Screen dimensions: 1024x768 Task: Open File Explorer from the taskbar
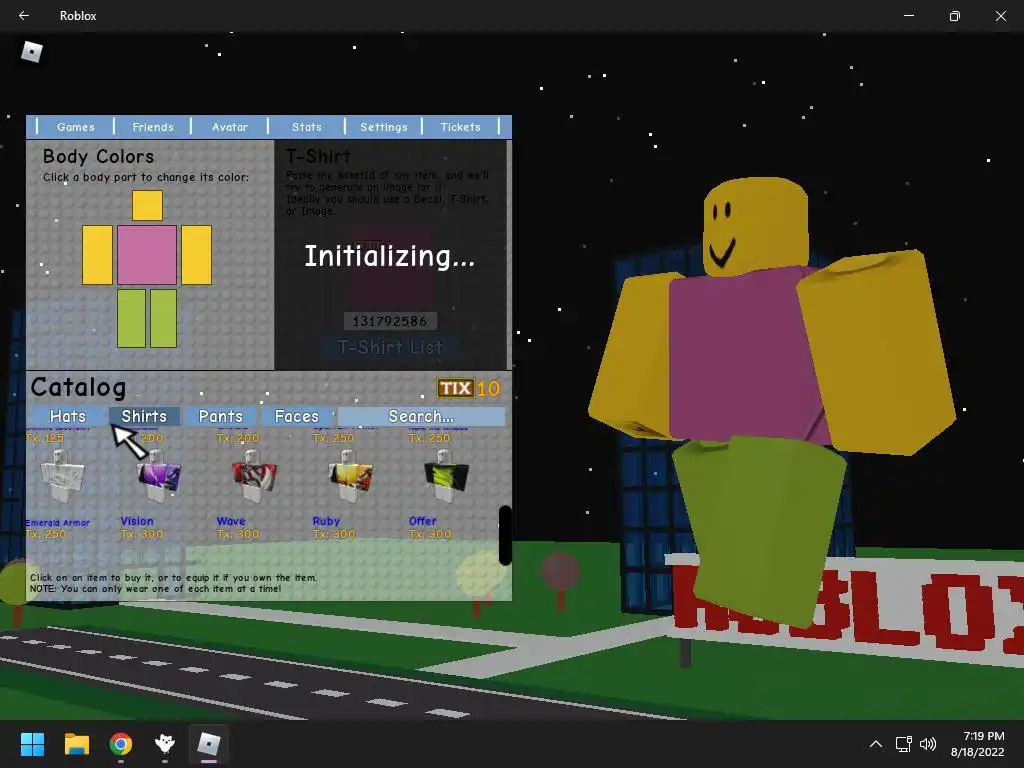[x=76, y=744]
